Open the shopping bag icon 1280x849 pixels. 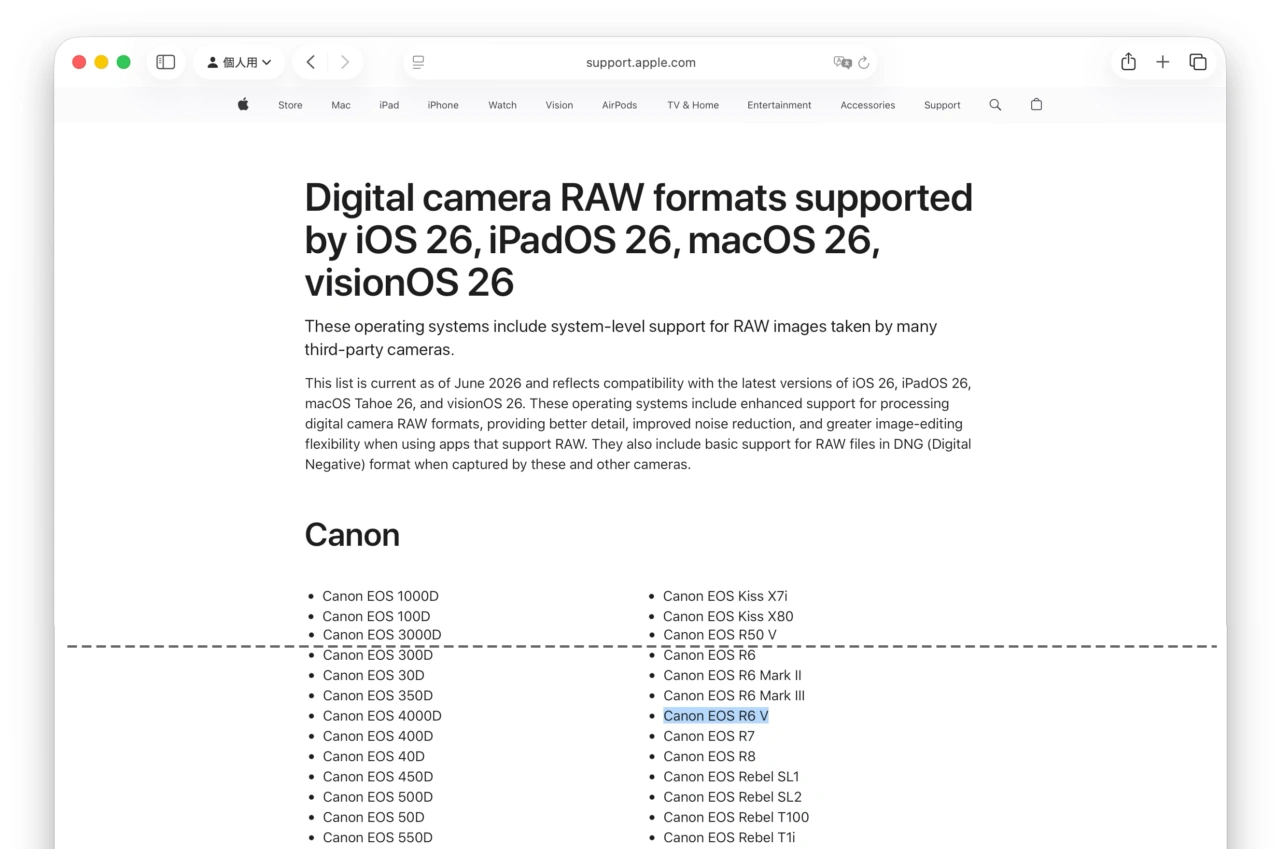[1036, 104]
